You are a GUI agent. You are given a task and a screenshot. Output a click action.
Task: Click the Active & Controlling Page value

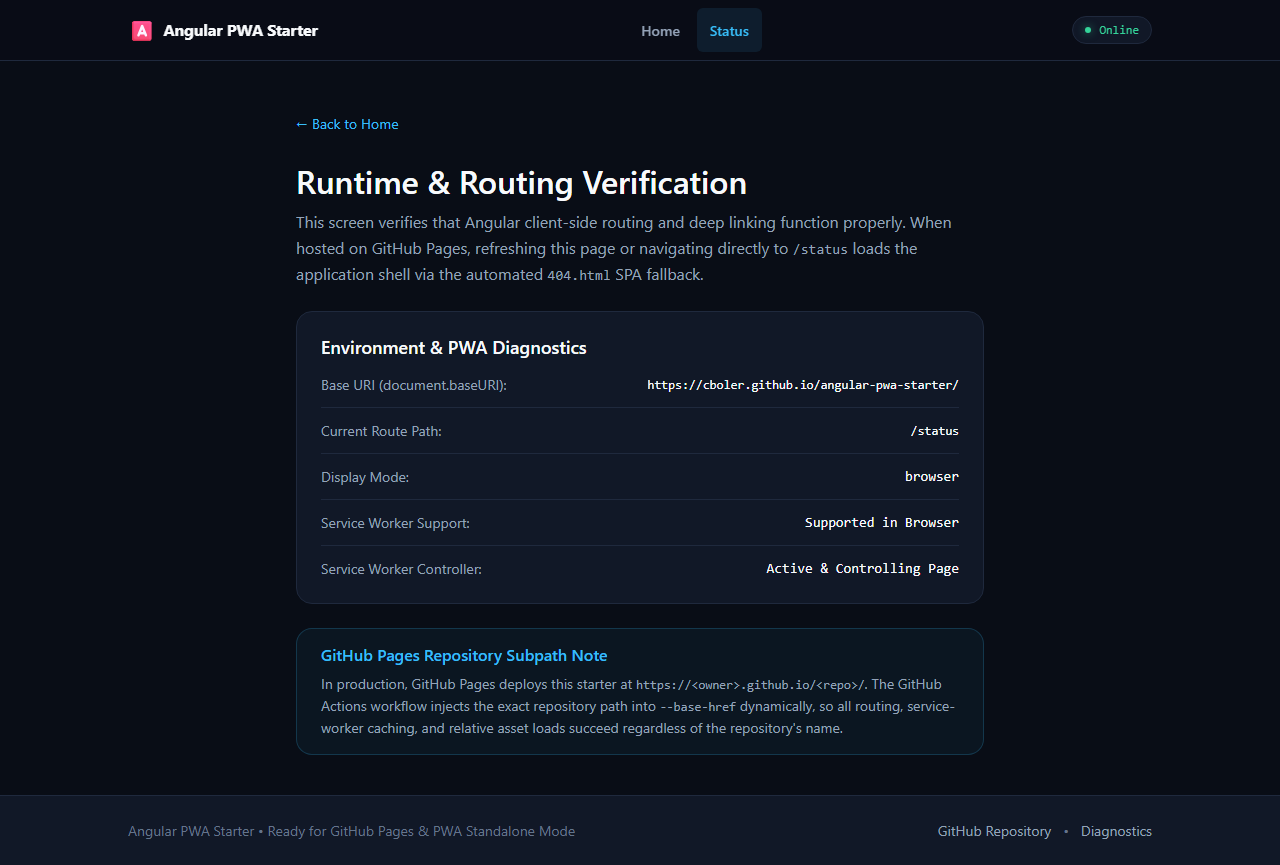[x=862, y=569]
